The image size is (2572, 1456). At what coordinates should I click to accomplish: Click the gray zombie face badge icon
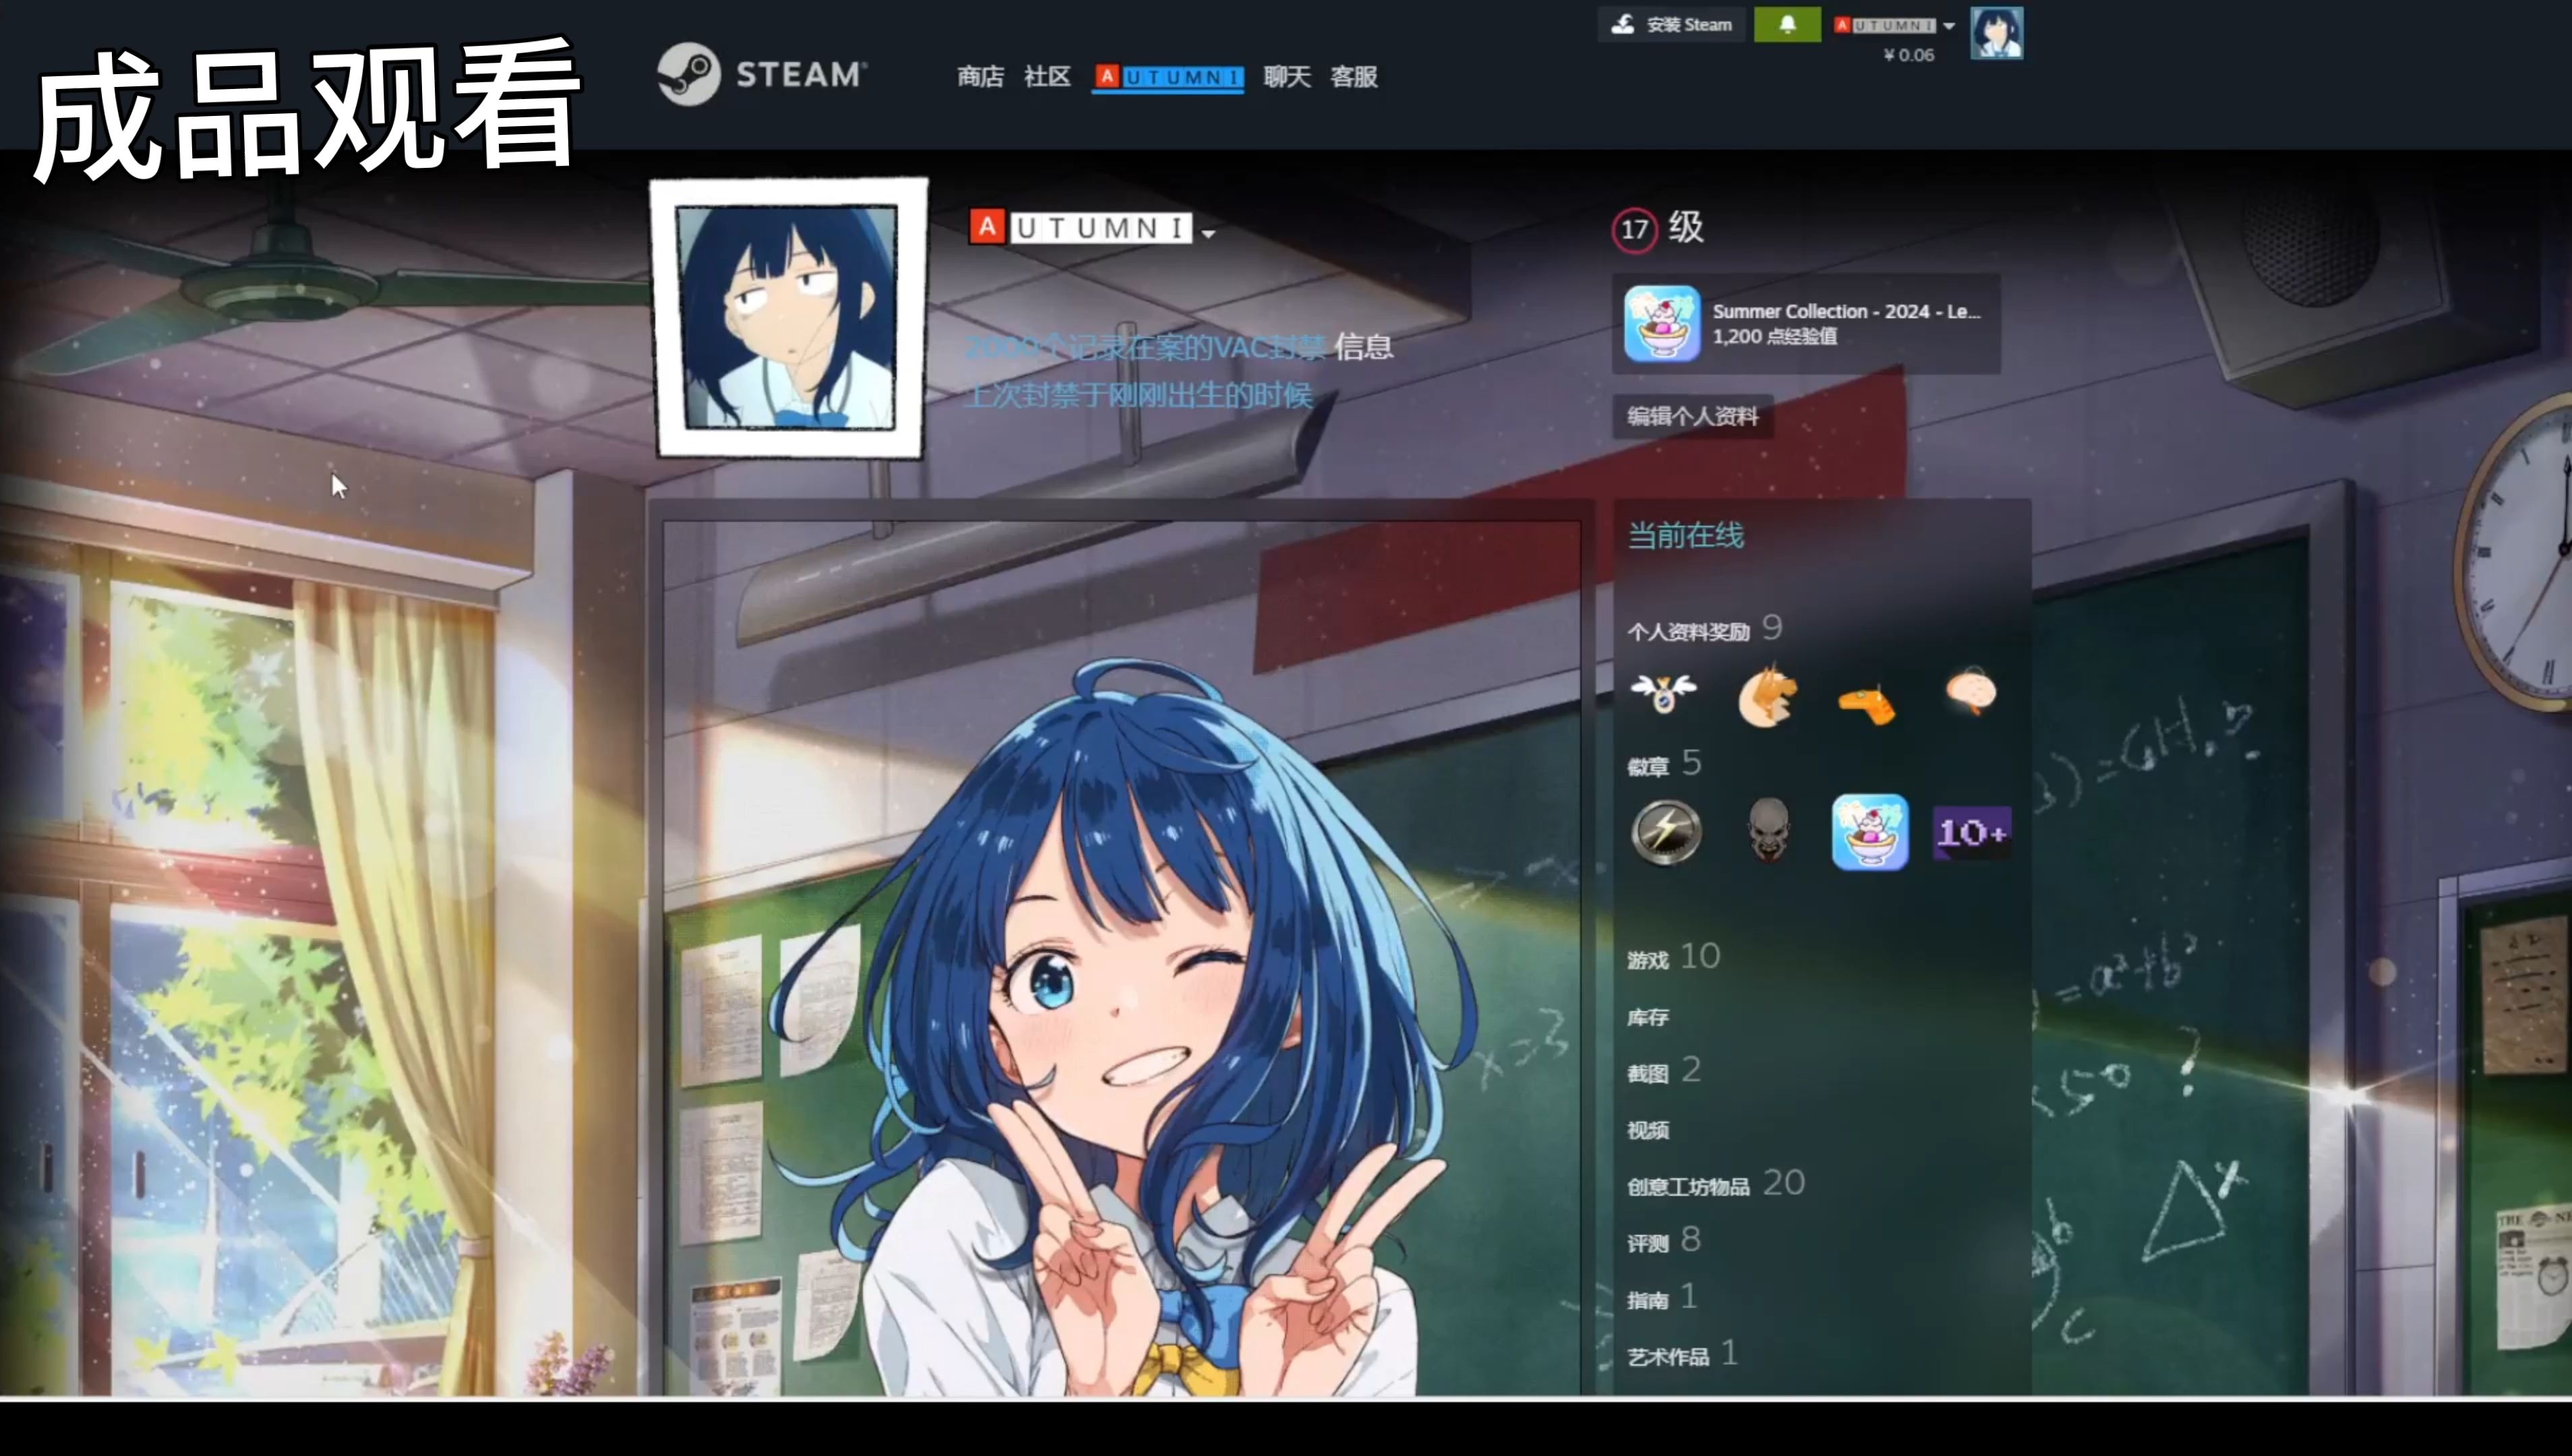tap(1768, 829)
